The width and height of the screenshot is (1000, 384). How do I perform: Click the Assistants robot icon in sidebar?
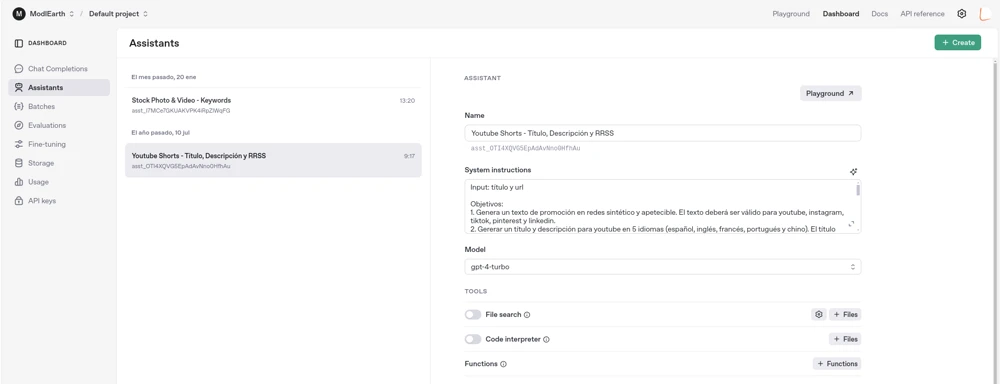(x=18, y=87)
